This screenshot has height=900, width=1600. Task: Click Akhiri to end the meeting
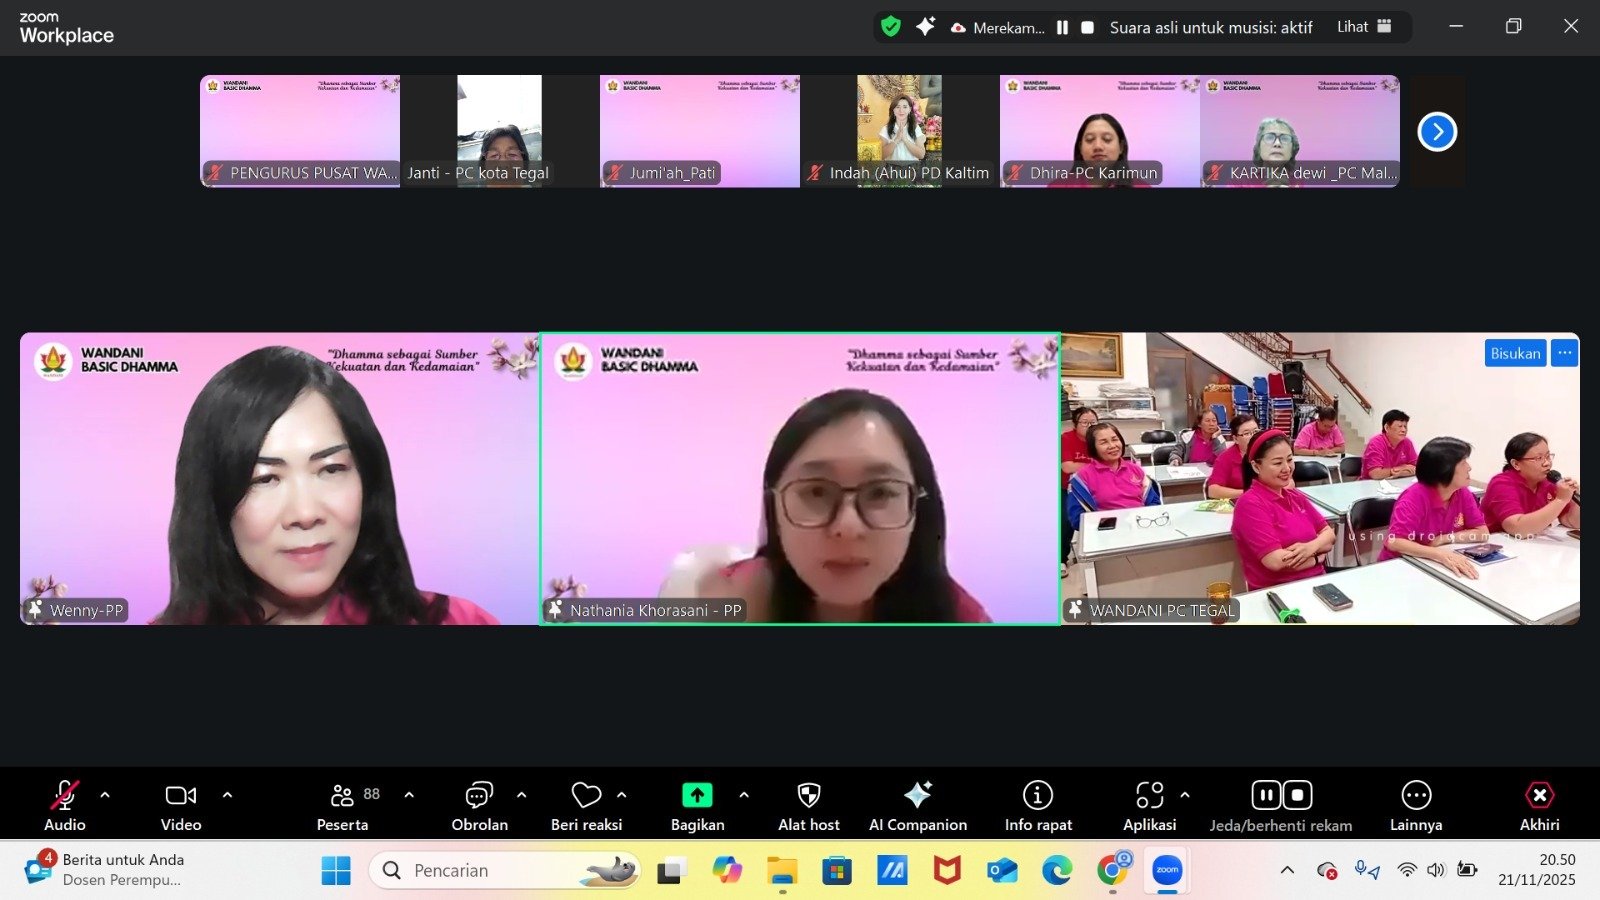1539,806
